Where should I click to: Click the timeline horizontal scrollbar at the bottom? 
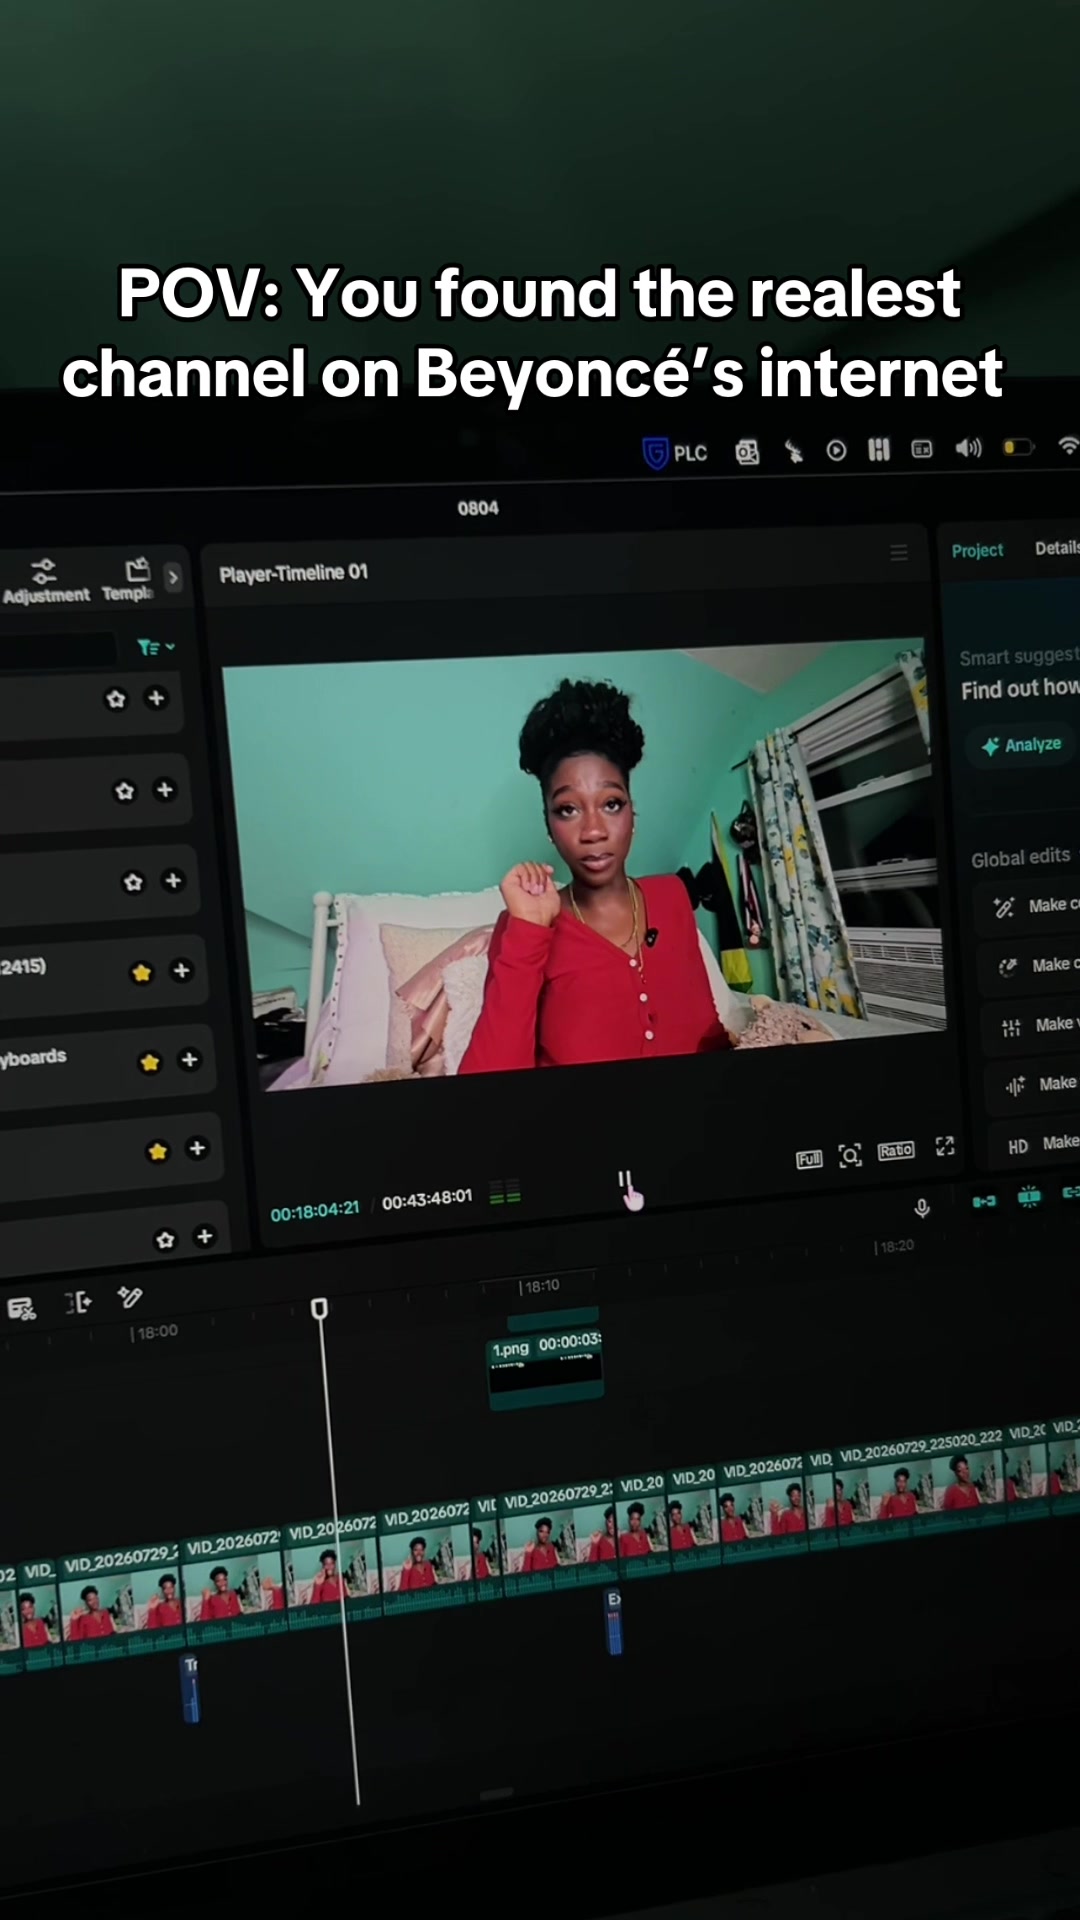pyautogui.click(x=497, y=1794)
